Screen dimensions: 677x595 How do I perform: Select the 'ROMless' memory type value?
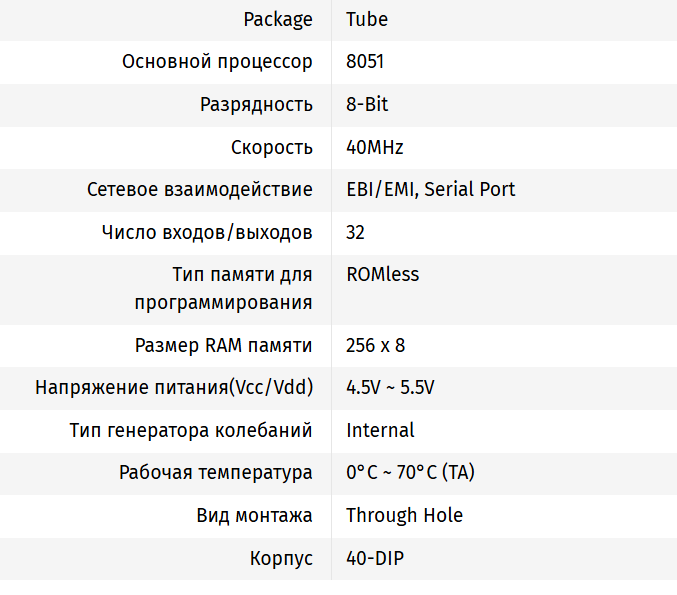pyautogui.click(x=383, y=274)
